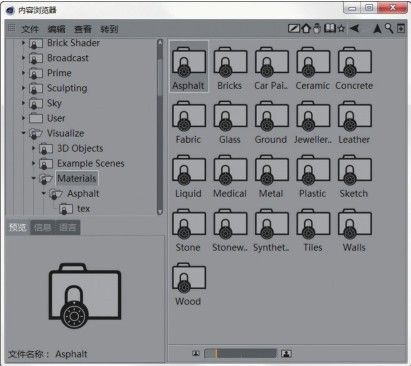Image resolution: width=411 pixels, height=366 pixels.
Task: Click the small thumbnail size icon
Action: [196, 353]
